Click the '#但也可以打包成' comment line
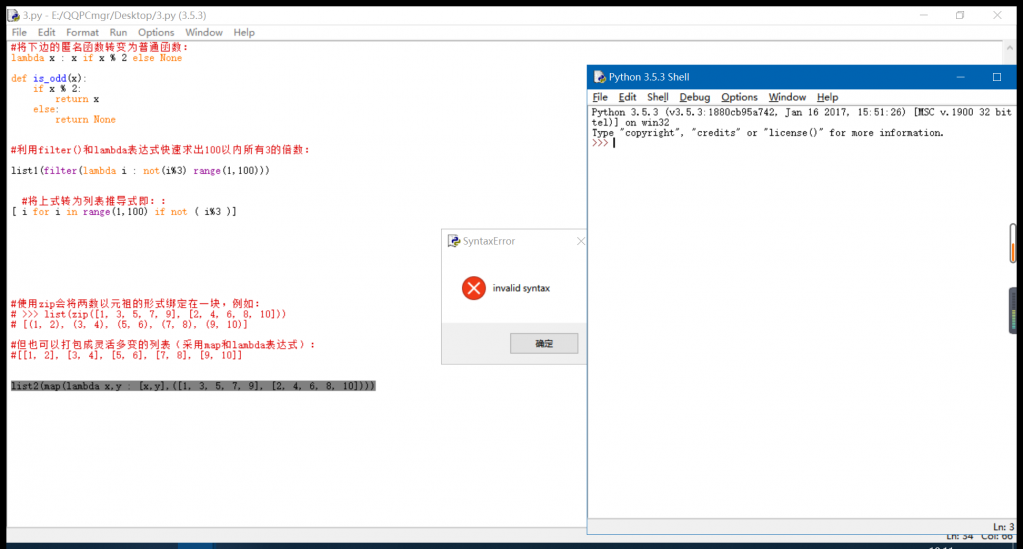The height and width of the screenshot is (549, 1023). click(163, 345)
